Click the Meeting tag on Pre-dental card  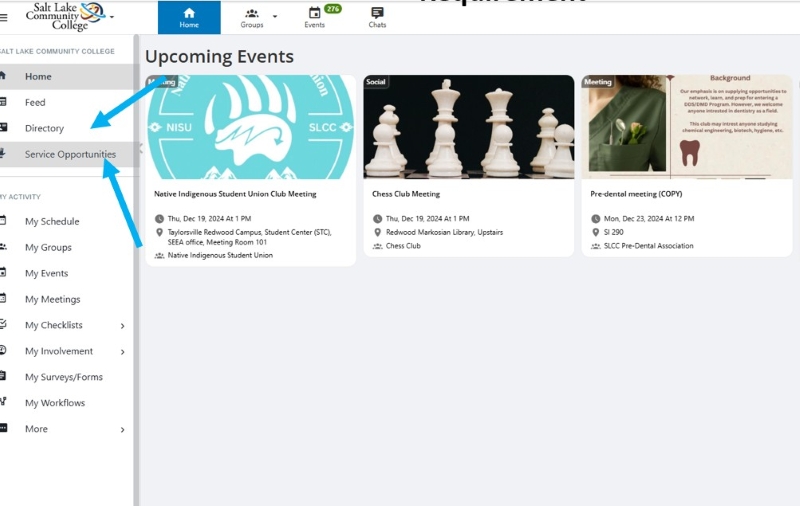pyautogui.click(x=597, y=82)
